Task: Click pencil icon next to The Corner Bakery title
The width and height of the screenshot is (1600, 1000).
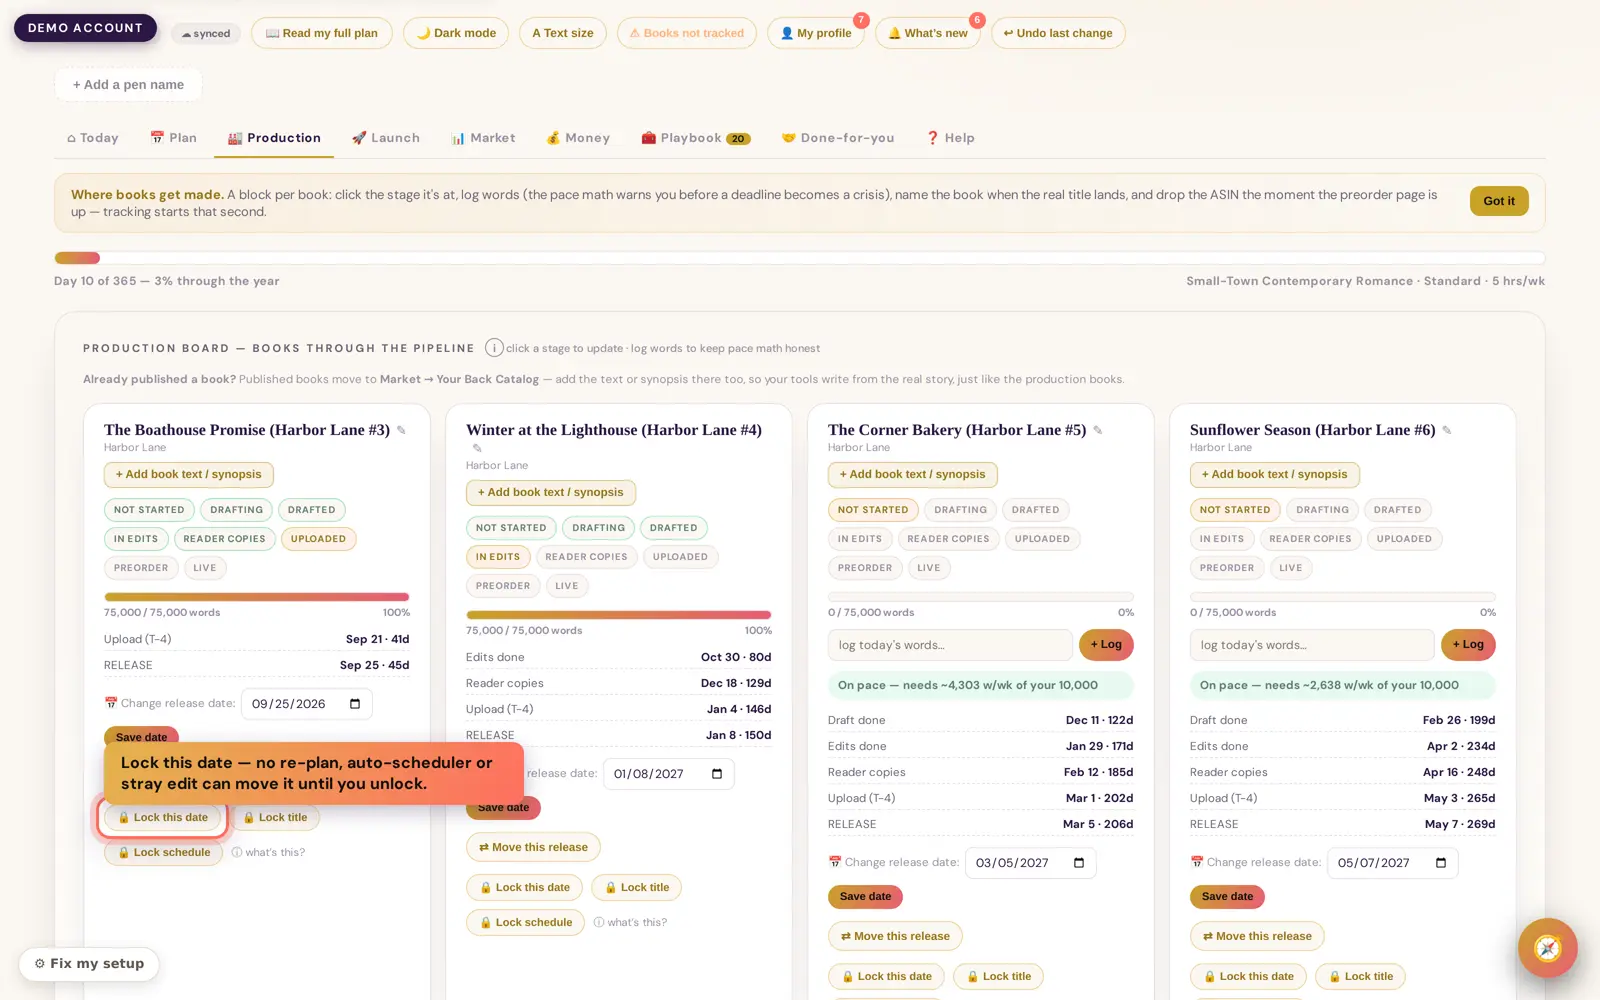Action: (1097, 430)
